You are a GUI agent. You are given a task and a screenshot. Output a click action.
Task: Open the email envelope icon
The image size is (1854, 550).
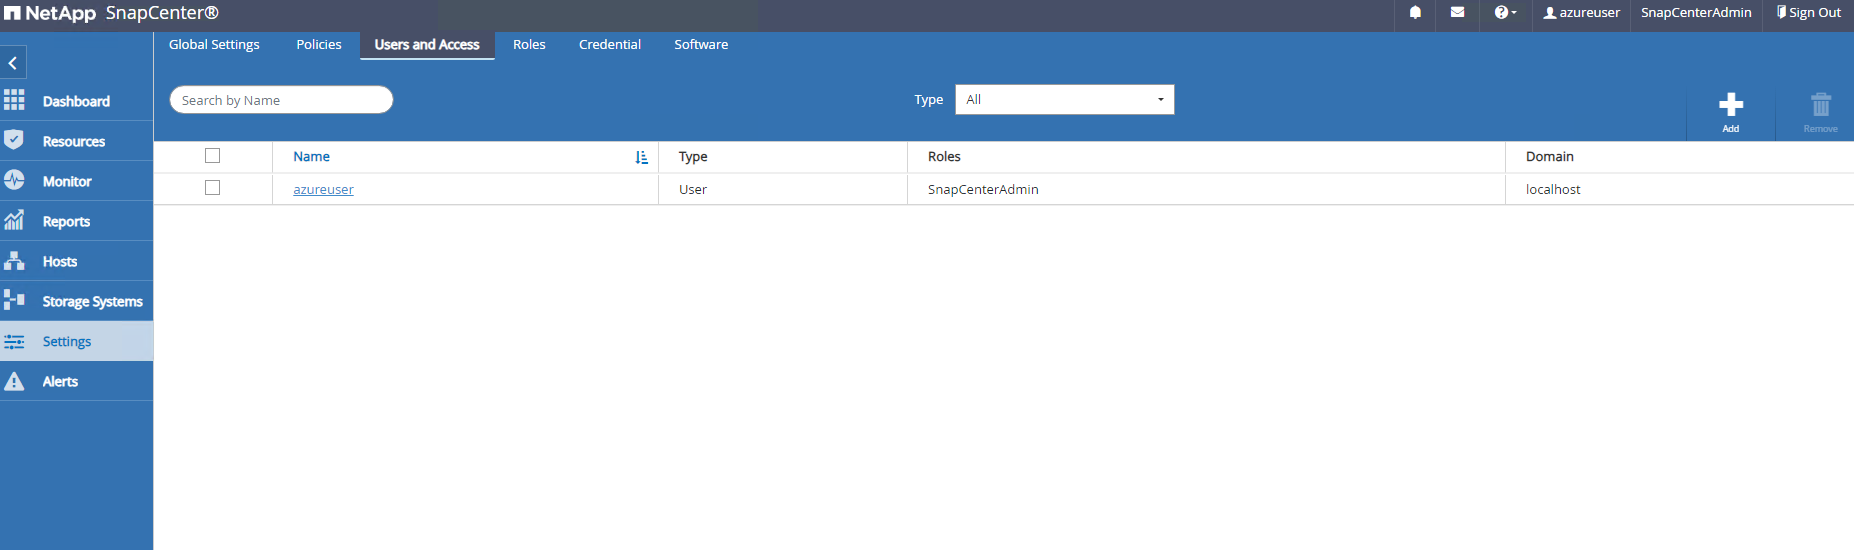click(x=1457, y=13)
